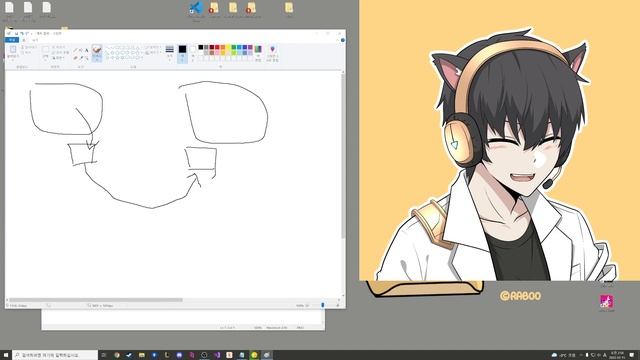Open Task View from the taskbar

click(104, 355)
